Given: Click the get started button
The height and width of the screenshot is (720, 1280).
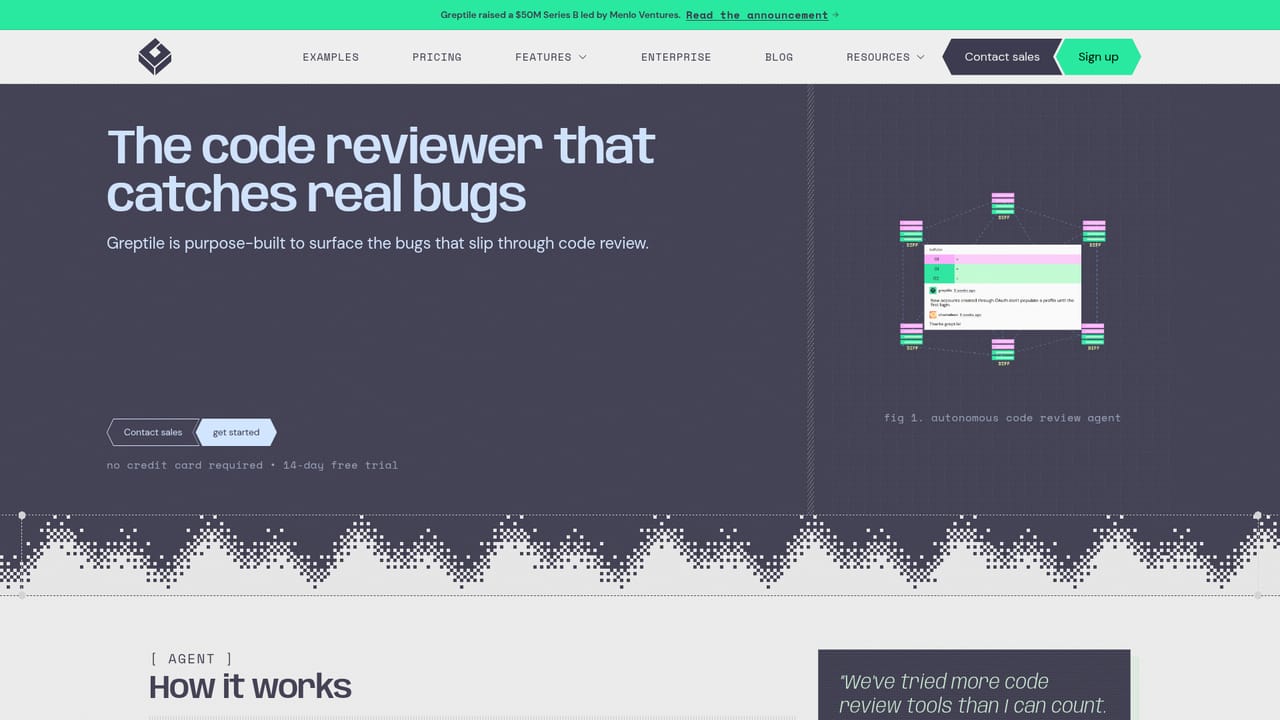Looking at the screenshot, I should [x=236, y=432].
